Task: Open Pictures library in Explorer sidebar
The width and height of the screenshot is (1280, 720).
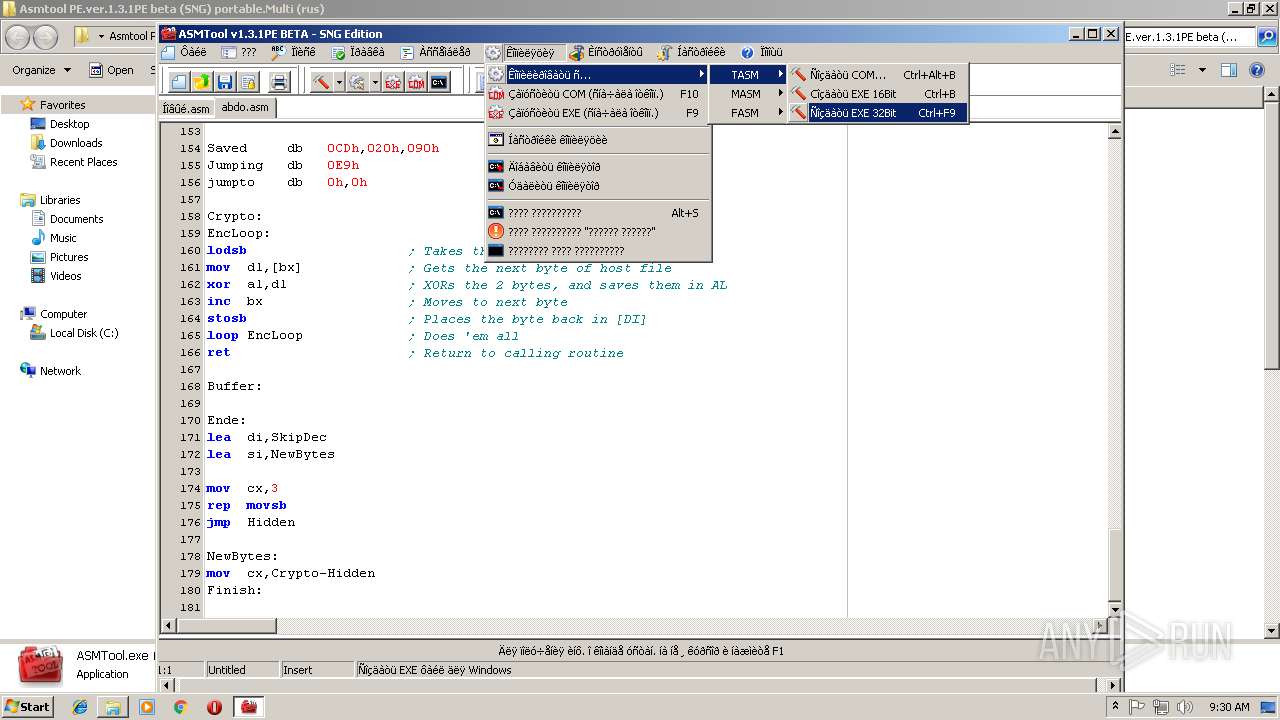Action: point(69,257)
